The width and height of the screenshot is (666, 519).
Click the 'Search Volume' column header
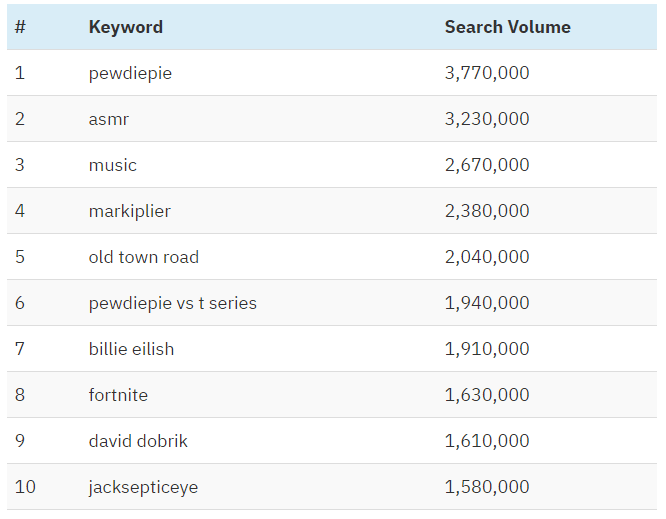(508, 27)
